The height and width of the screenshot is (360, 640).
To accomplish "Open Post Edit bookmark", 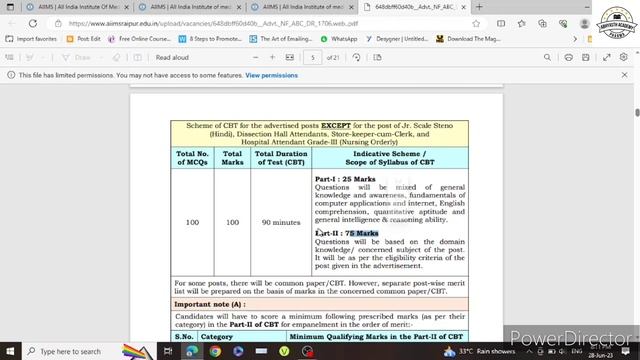I will point(83,39).
